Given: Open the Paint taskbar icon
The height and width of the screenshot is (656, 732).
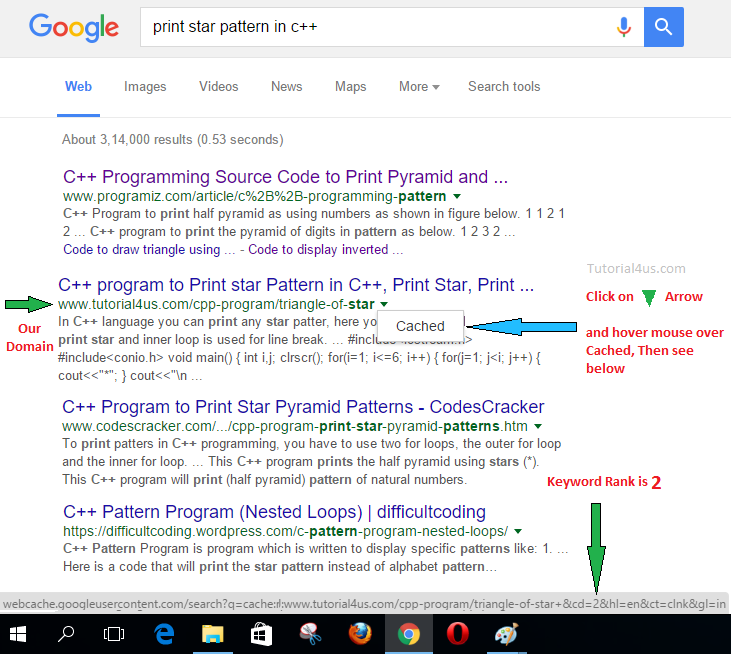Looking at the screenshot, I should point(506,634).
